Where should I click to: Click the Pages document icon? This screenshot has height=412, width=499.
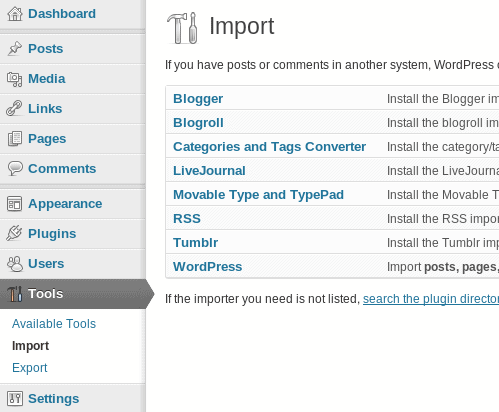15,139
